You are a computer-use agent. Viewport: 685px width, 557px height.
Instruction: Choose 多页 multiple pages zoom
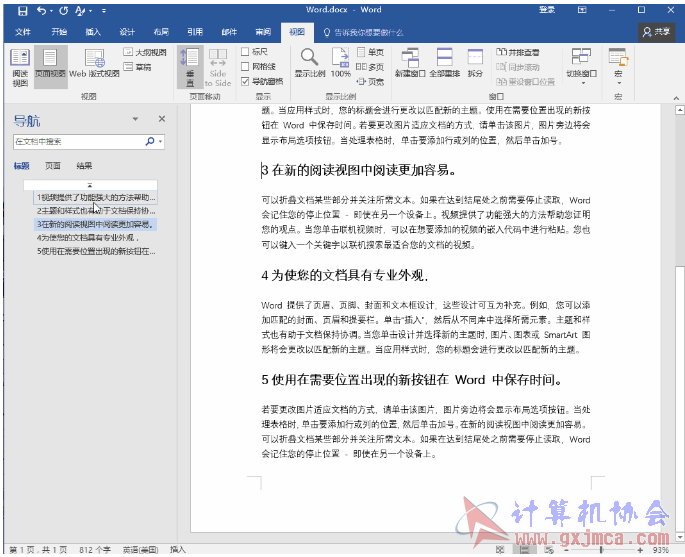click(370, 67)
